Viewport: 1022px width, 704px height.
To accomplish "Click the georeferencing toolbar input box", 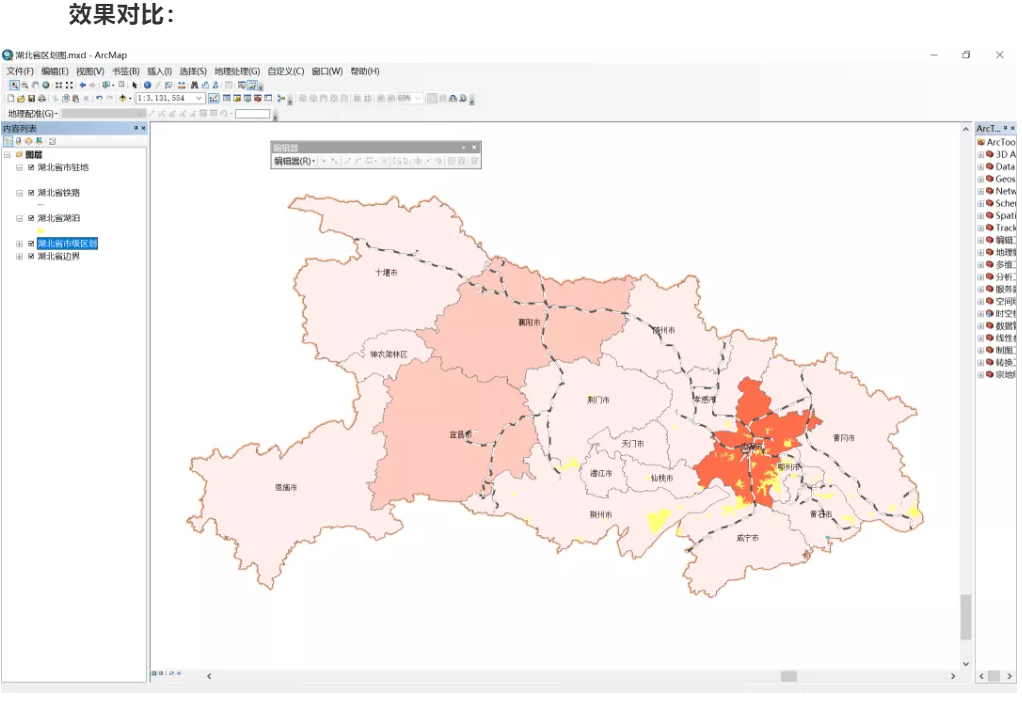I will click(252, 113).
